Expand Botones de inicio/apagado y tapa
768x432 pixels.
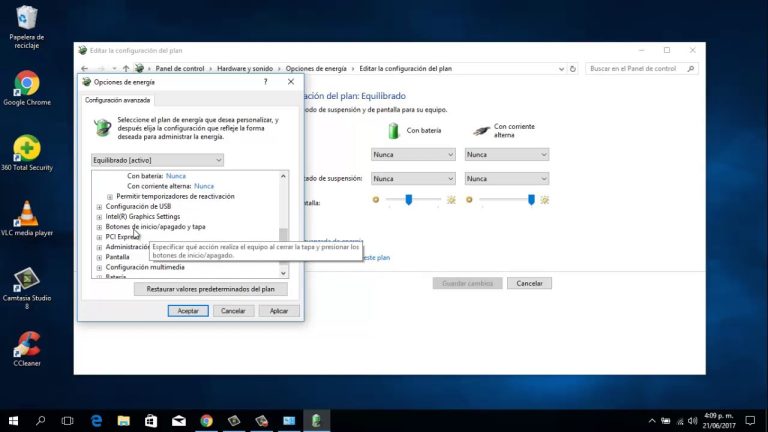point(99,227)
